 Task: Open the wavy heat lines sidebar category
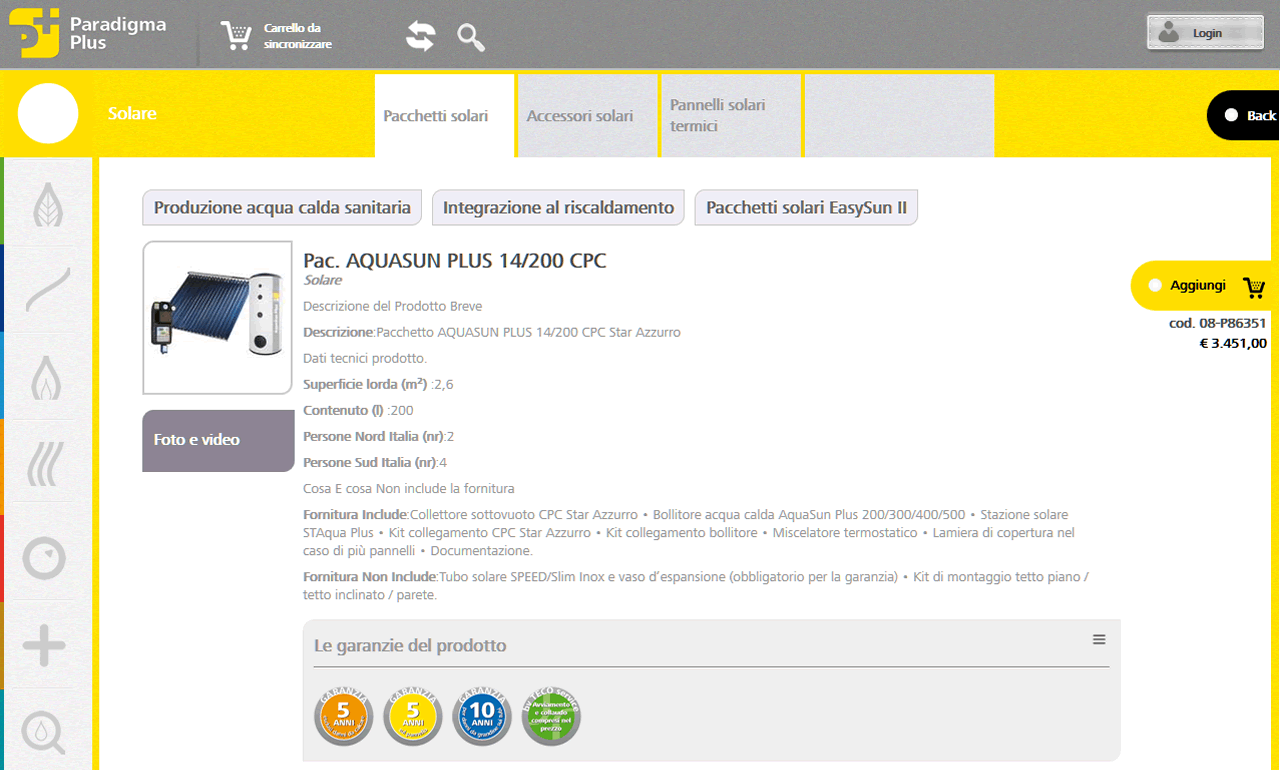(x=46, y=462)
